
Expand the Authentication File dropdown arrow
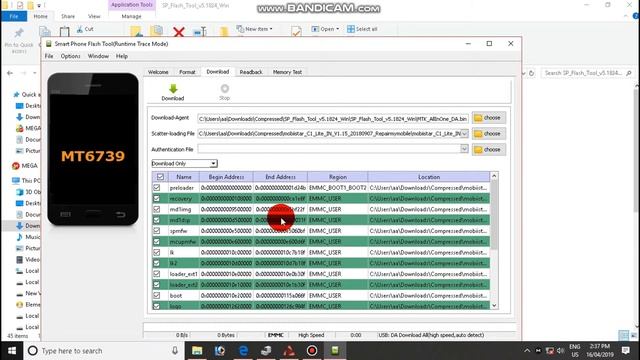464,149
